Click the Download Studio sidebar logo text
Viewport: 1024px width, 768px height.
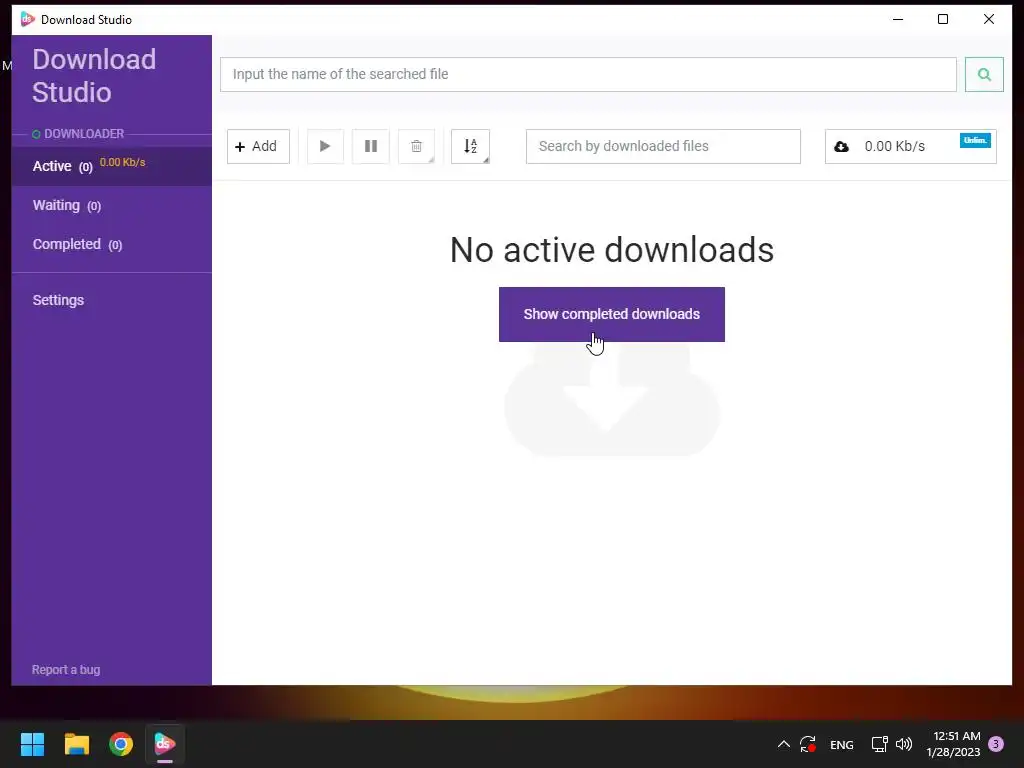click(x=94, y=76)
